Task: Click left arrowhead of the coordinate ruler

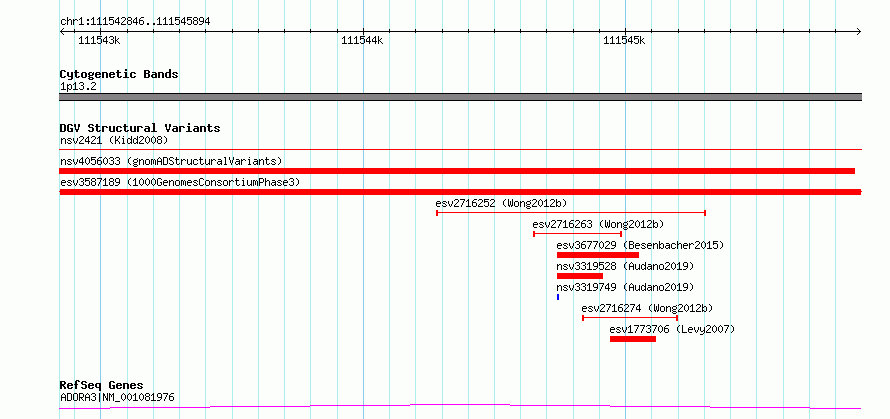Action: click(62, 31)
